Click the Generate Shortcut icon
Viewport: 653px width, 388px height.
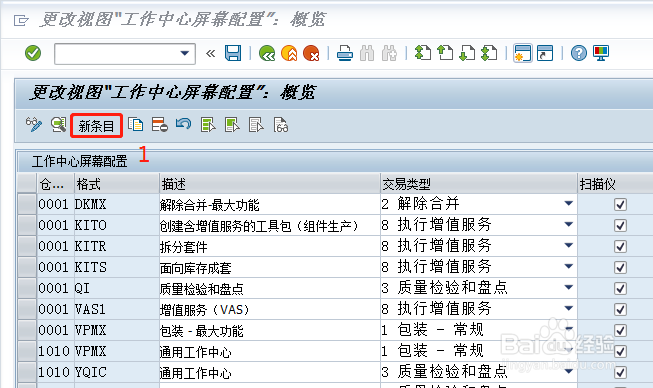click(x=545, y=53)
